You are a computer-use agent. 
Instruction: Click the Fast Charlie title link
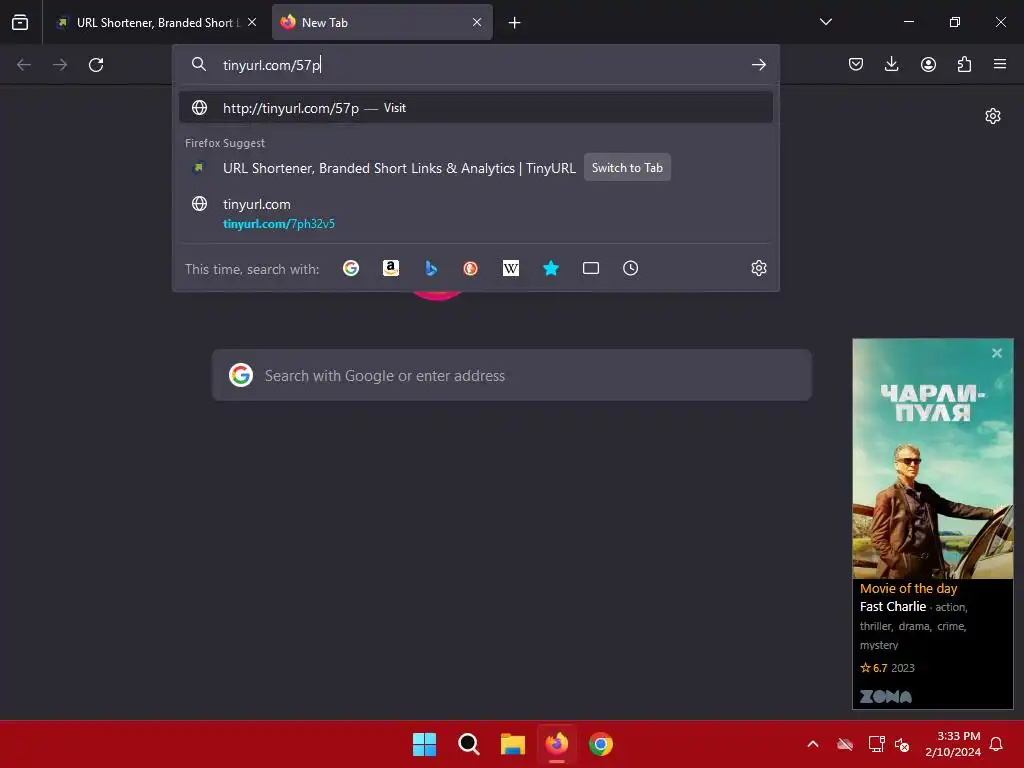893,607
